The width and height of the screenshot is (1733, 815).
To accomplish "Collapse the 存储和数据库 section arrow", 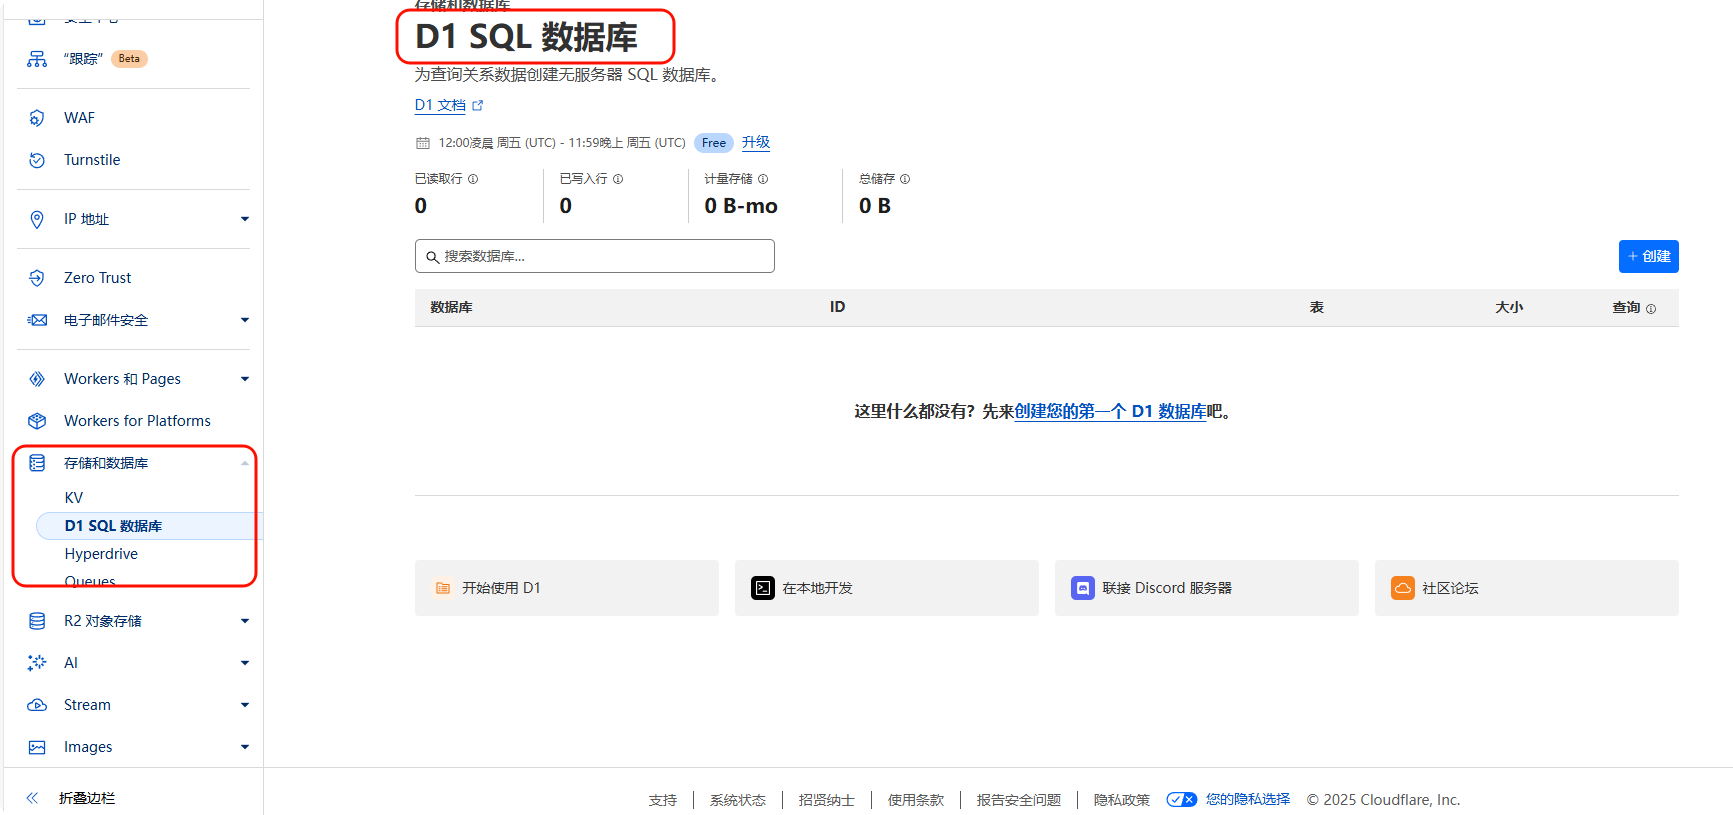I will pyautogui.click(x=245, y=463).
